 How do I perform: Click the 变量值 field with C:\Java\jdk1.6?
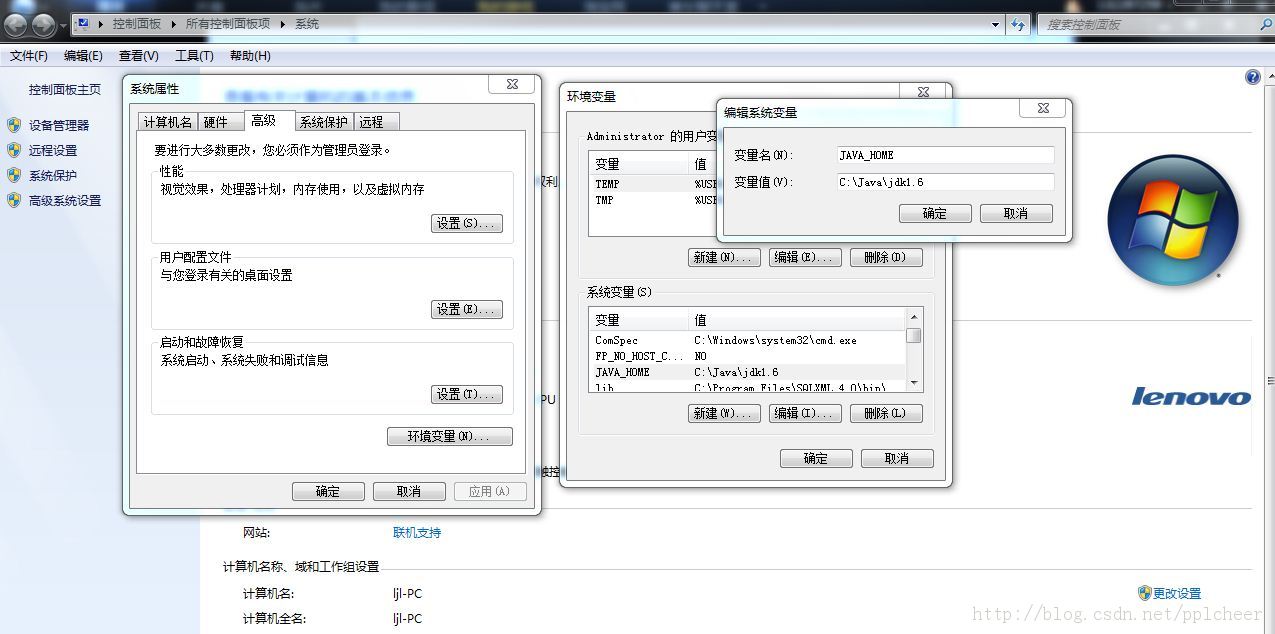tap(946, 182)
